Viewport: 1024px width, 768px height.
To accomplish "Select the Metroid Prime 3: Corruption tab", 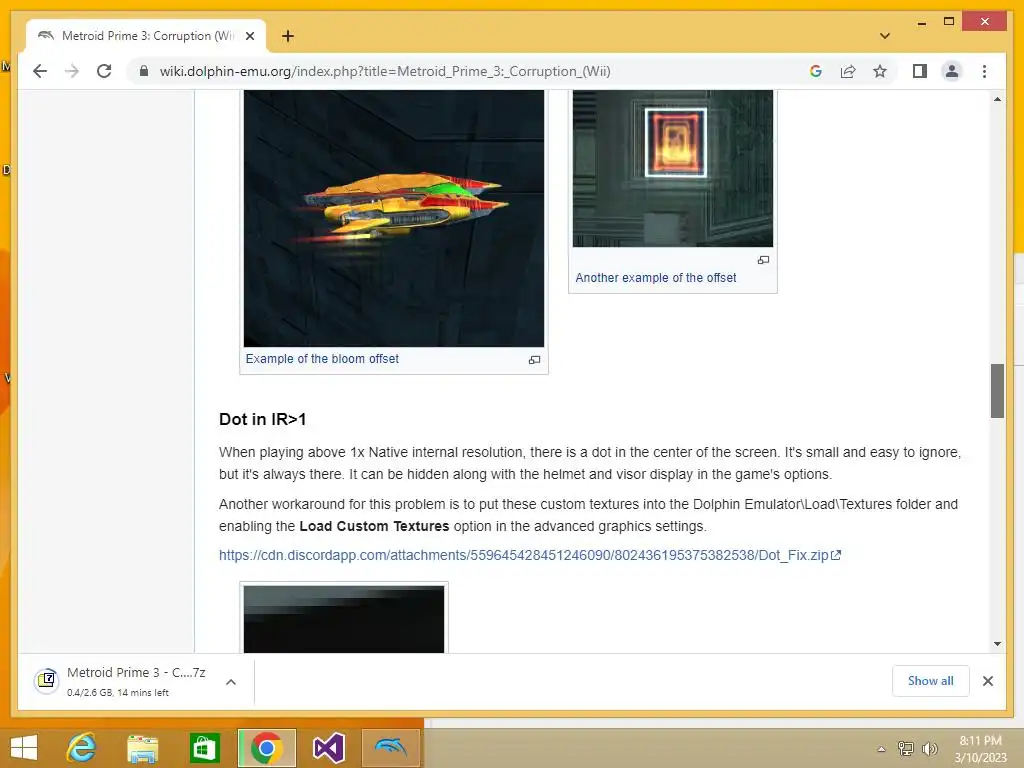I will point(146,36).
